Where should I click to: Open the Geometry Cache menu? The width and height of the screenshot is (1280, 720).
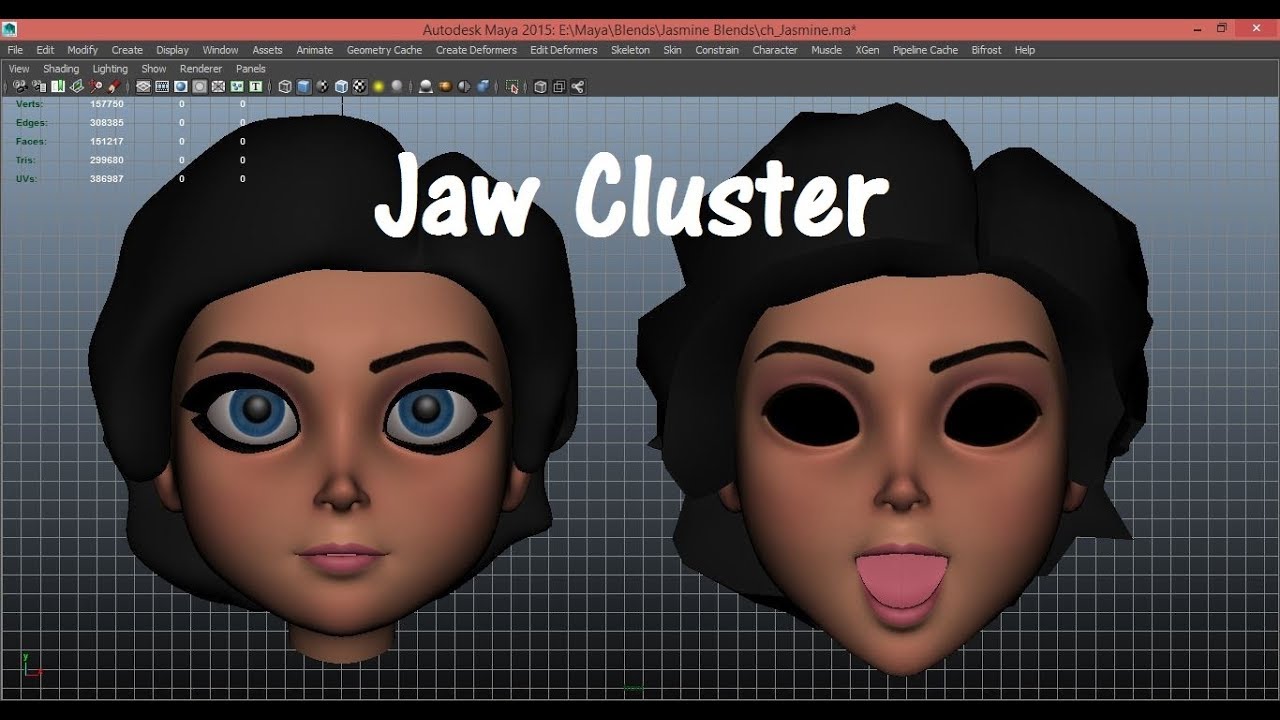(384, 50)
